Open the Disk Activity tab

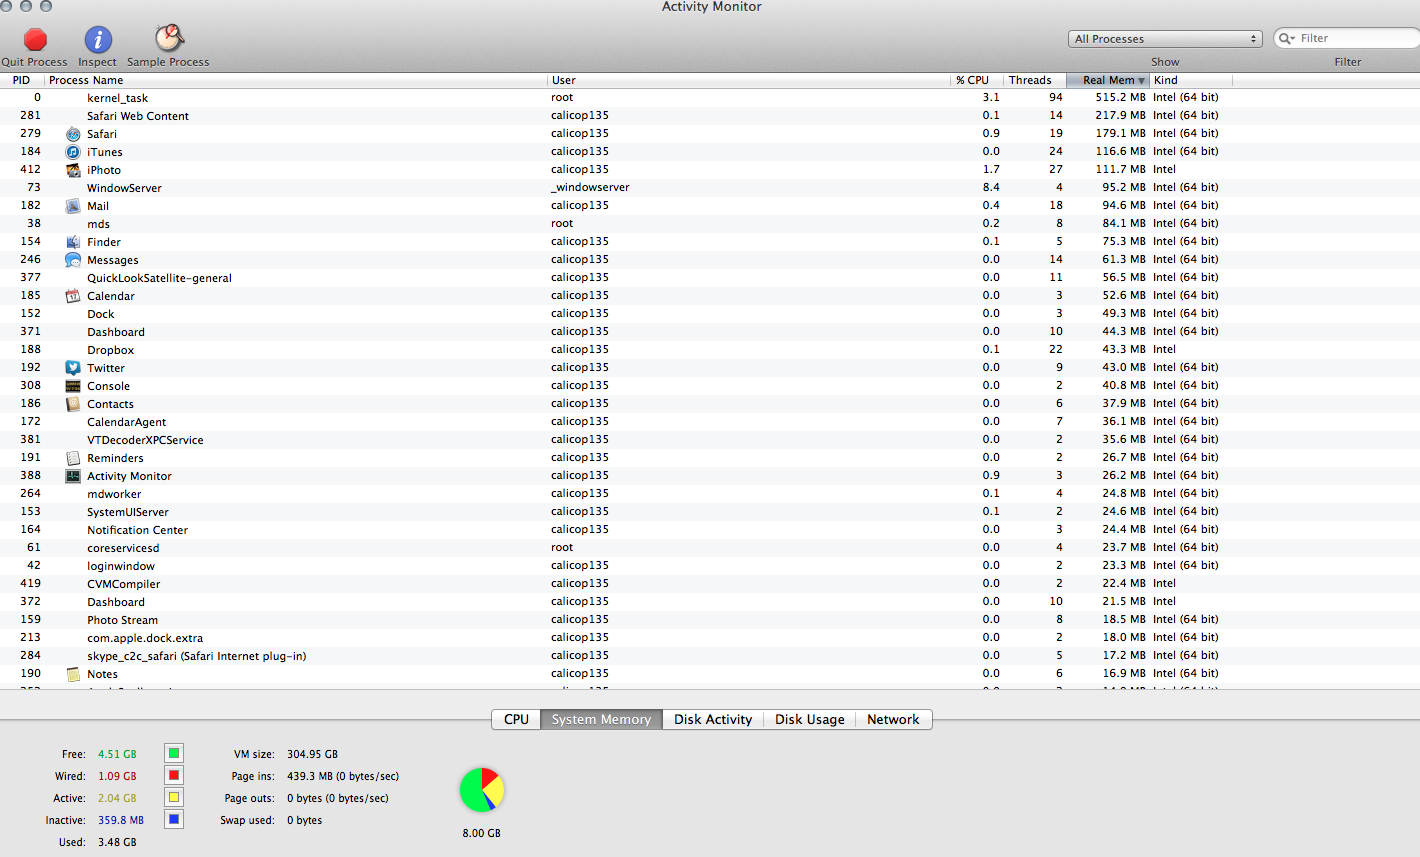tap(713, 719)
